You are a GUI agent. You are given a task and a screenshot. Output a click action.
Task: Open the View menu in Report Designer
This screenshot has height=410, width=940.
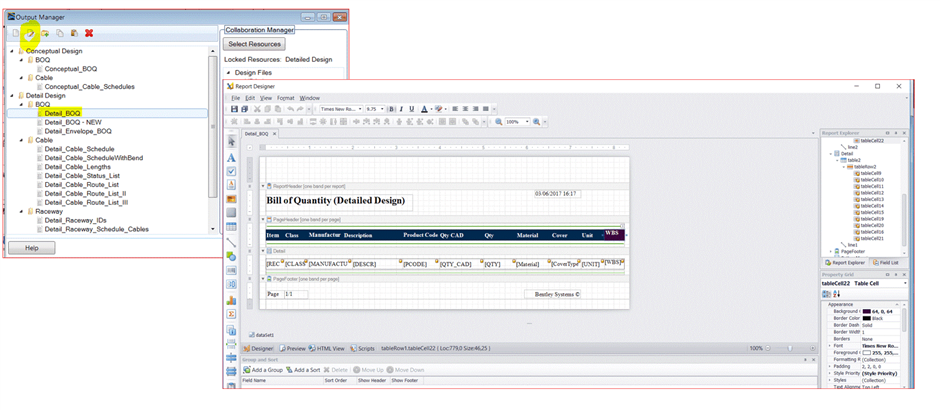pos(266,98)
